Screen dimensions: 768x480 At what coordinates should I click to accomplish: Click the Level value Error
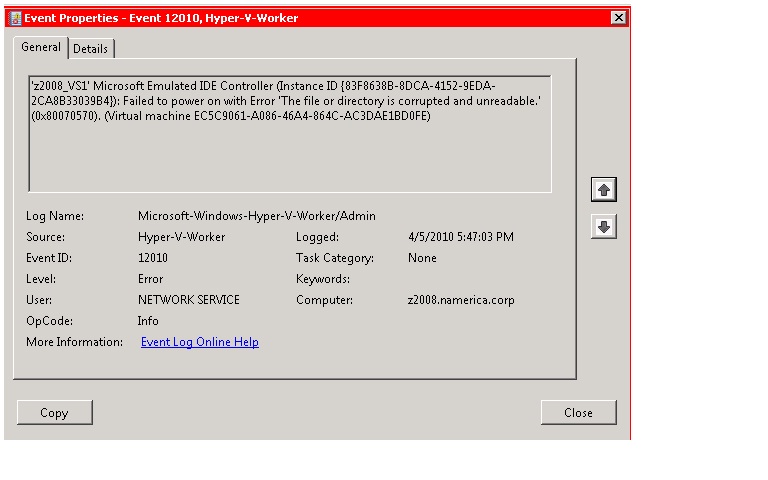coord(150,279)
